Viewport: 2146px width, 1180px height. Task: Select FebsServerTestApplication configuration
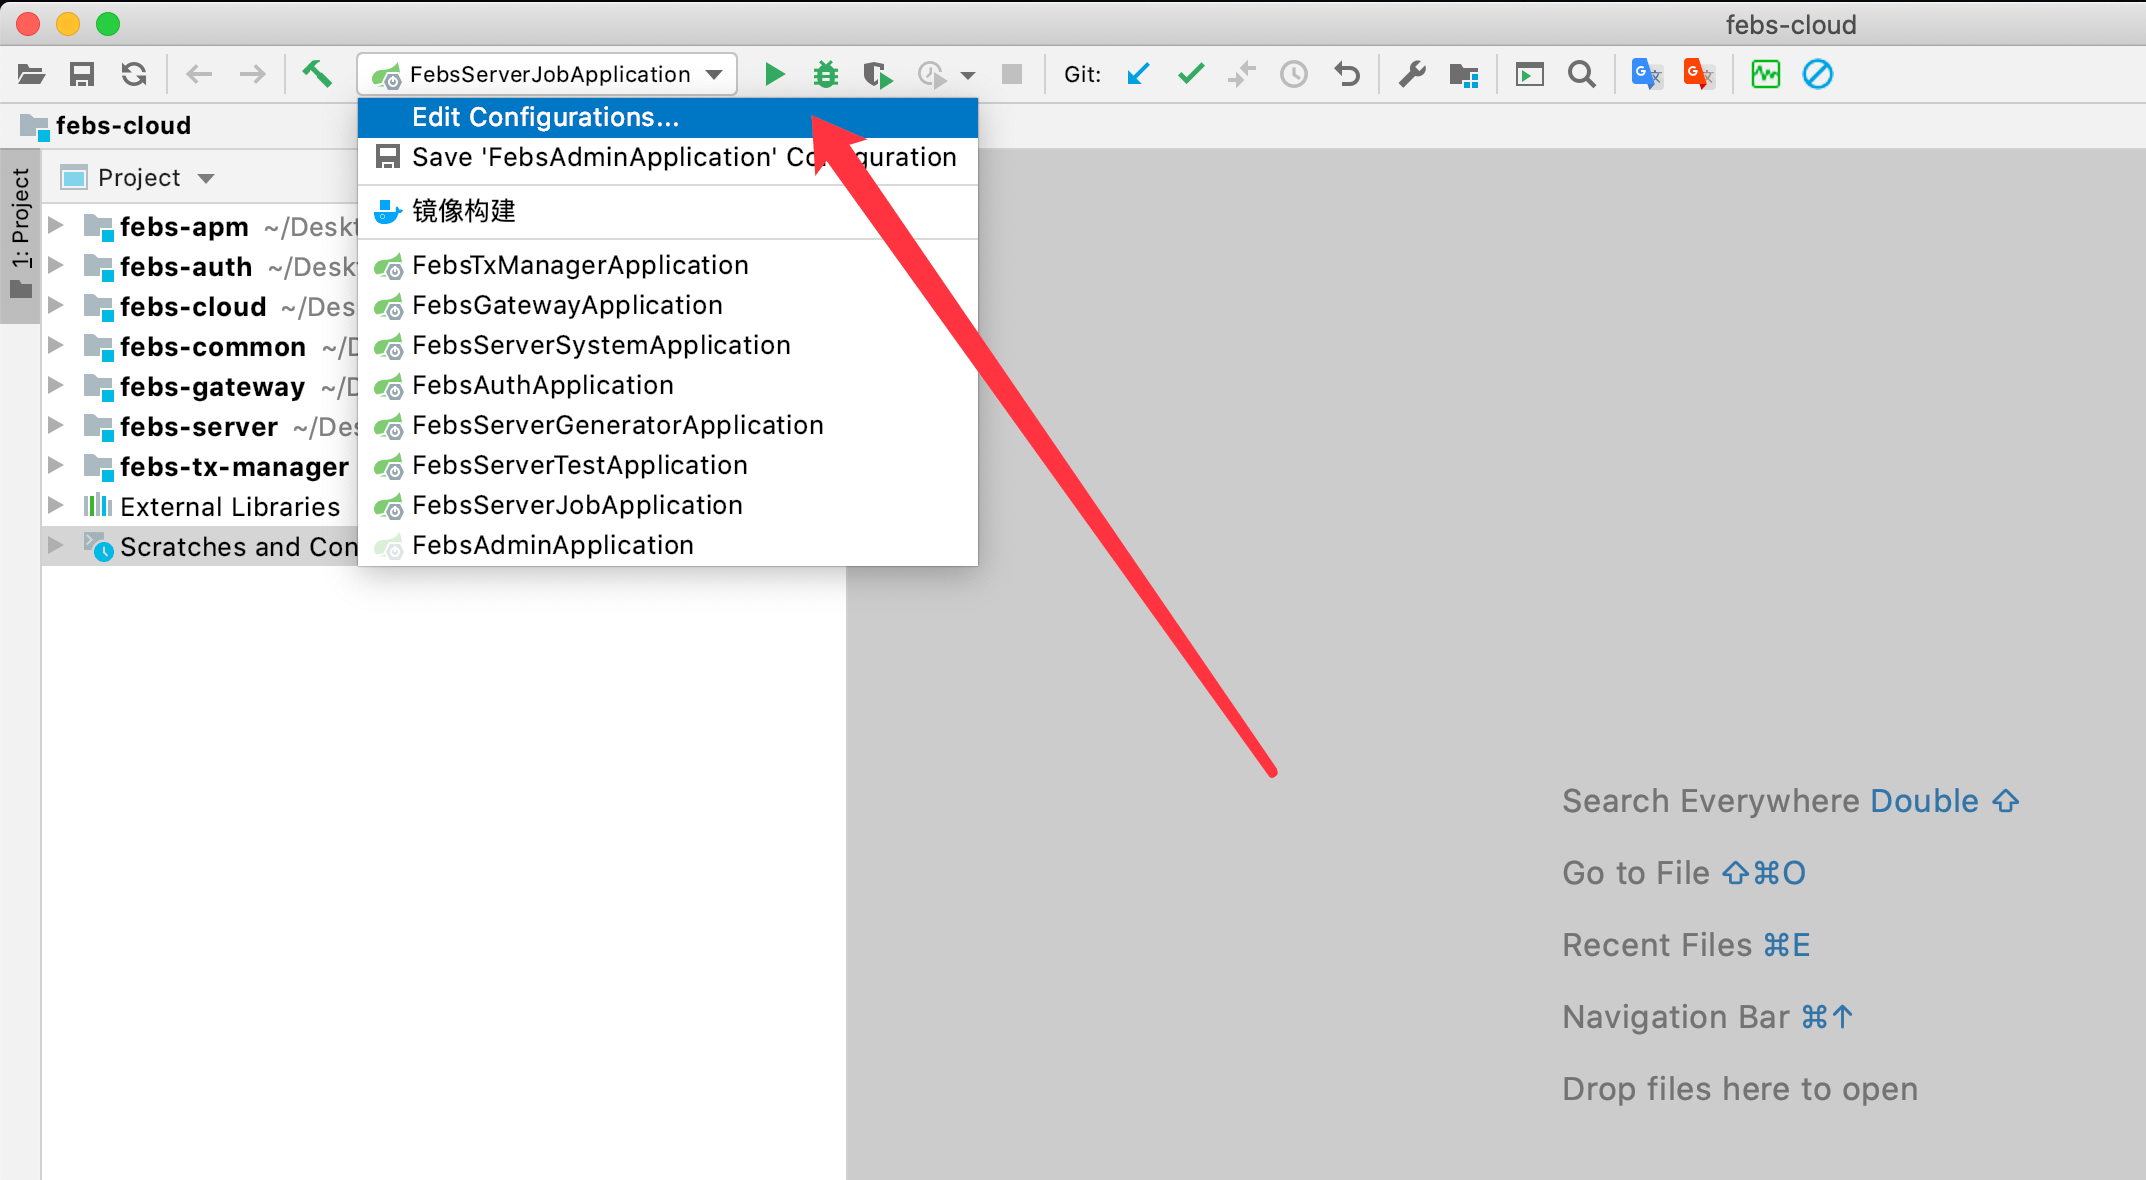[x=668, y=465]
